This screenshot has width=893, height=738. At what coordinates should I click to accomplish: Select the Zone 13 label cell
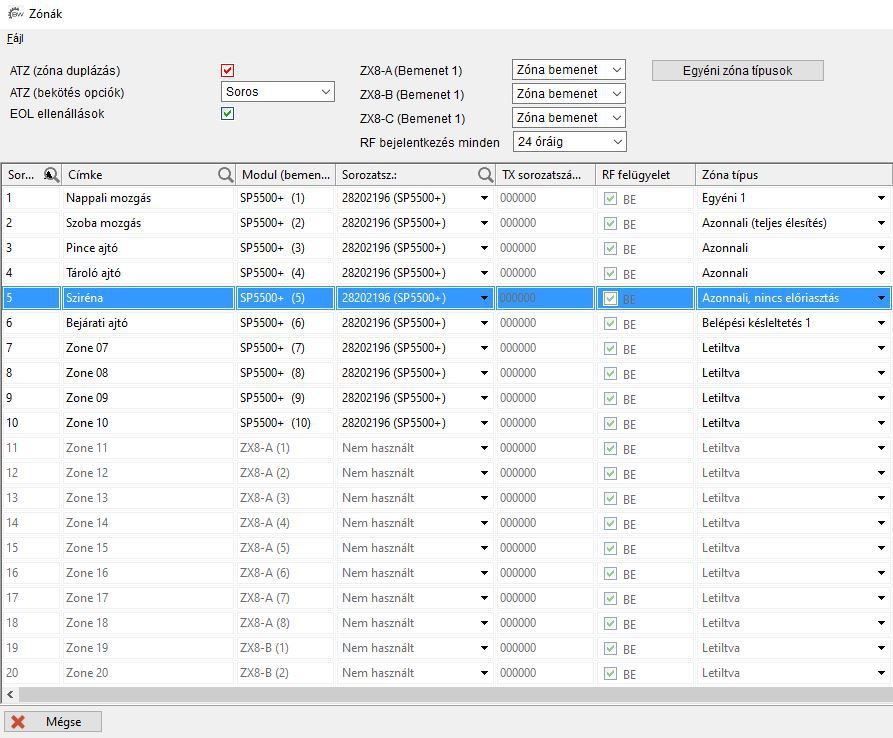click(x=148, y=498)
